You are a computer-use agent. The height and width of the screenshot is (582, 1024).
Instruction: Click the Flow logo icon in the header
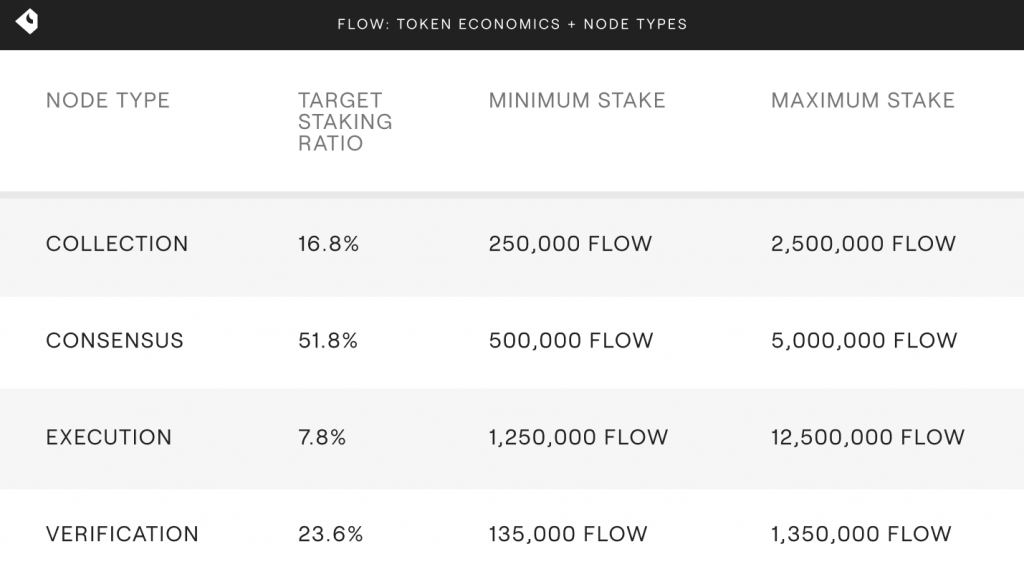[27, 22]
